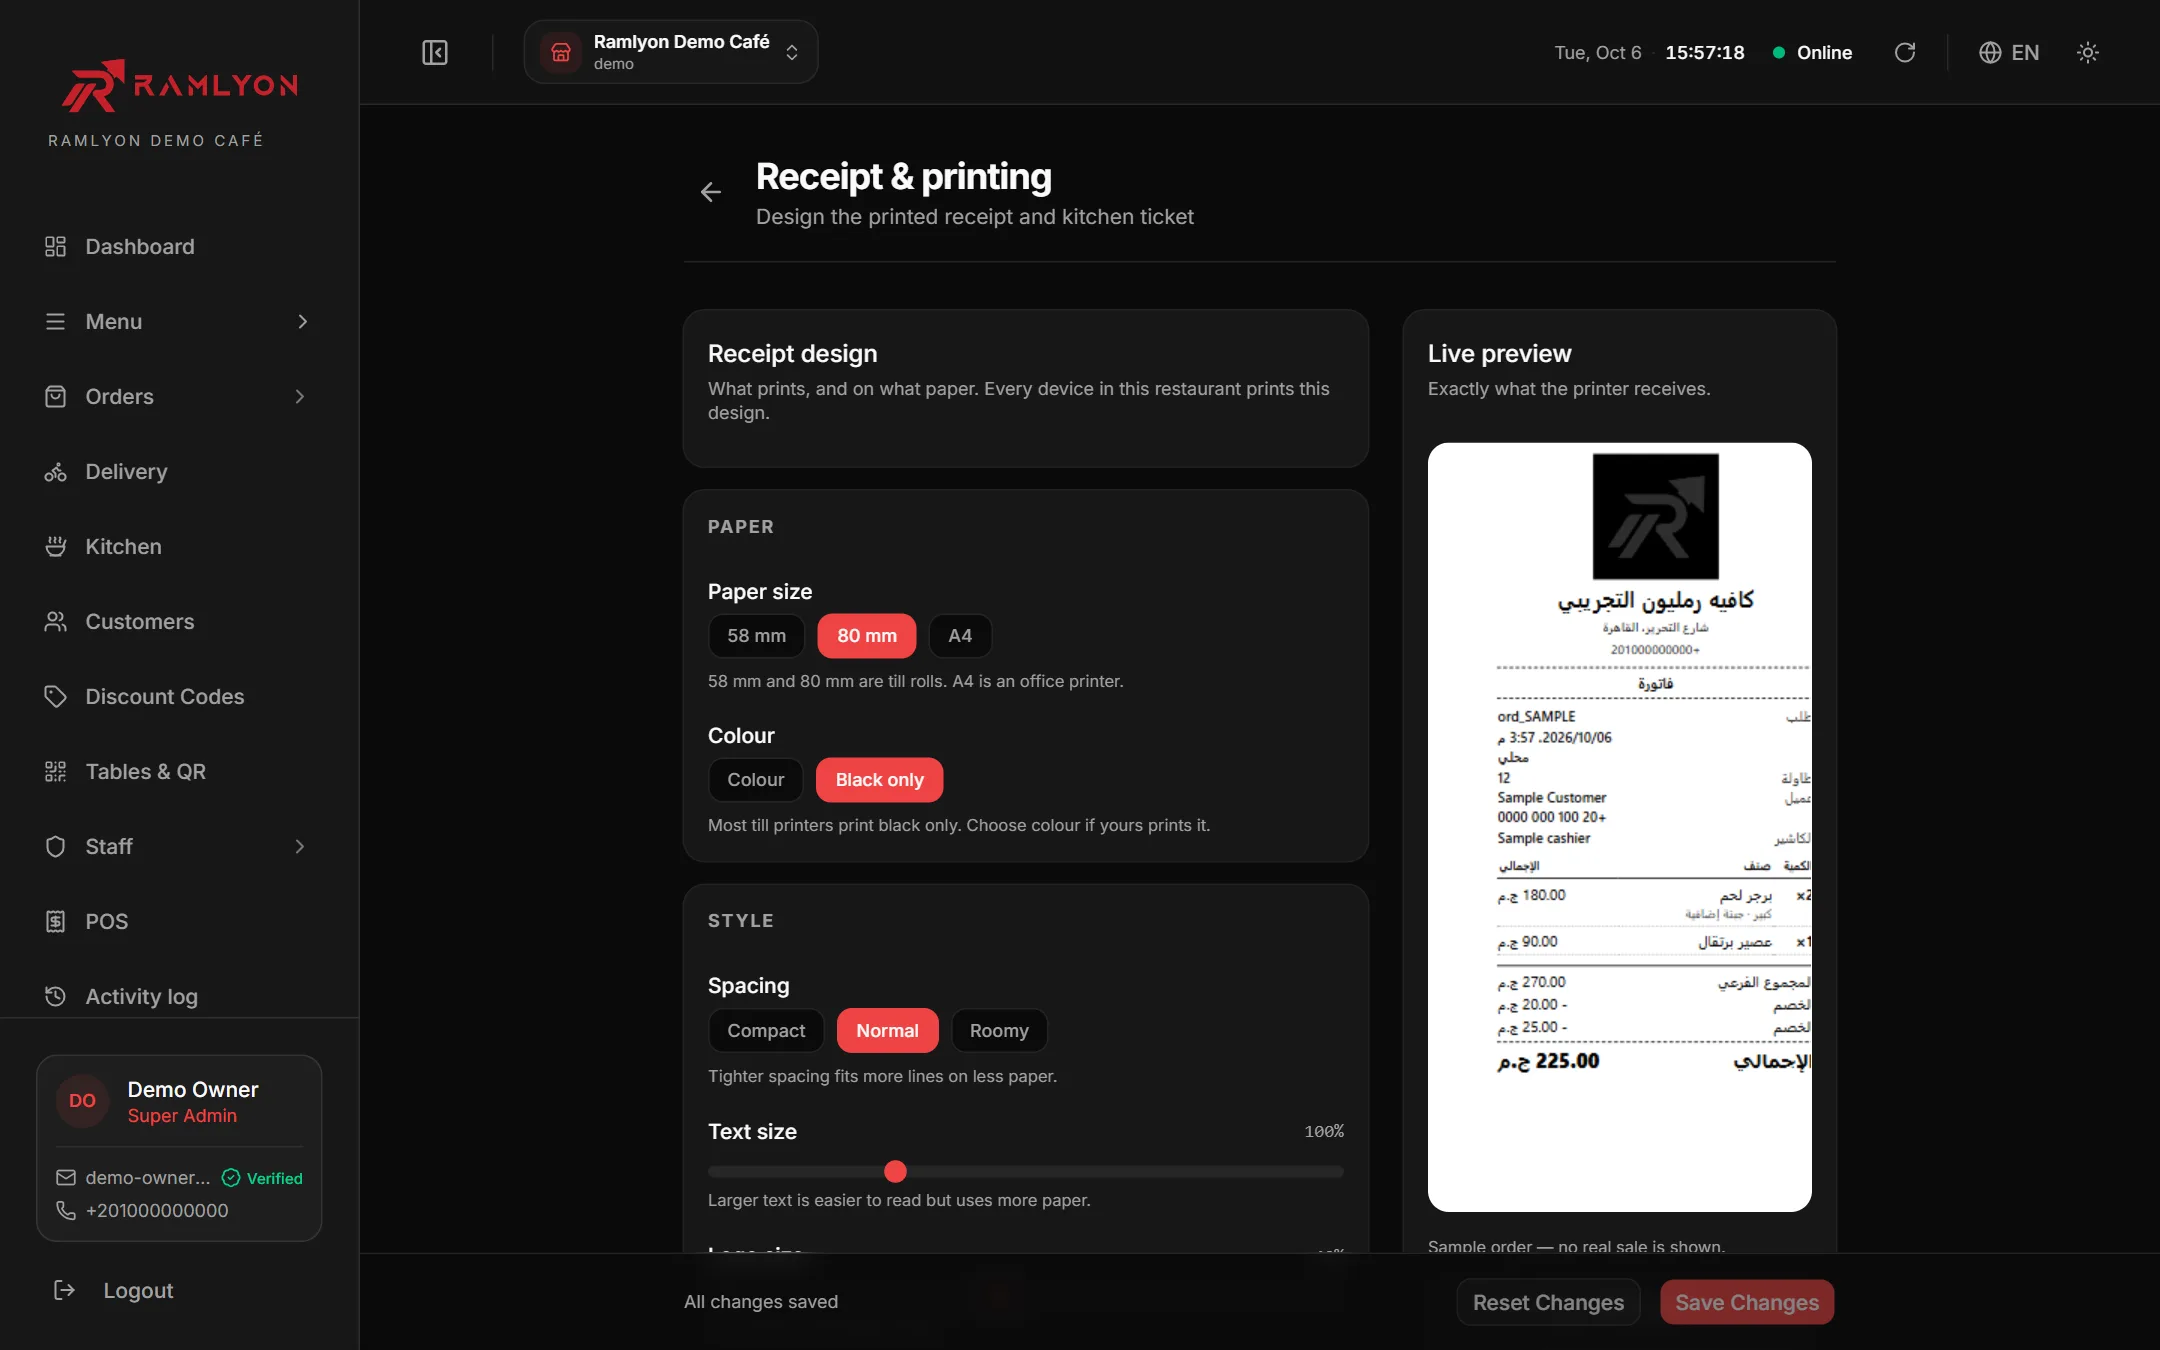This screenshot has width=2160, height=1350.
Task: Click the Text size slider handle
Action: 896,1171
